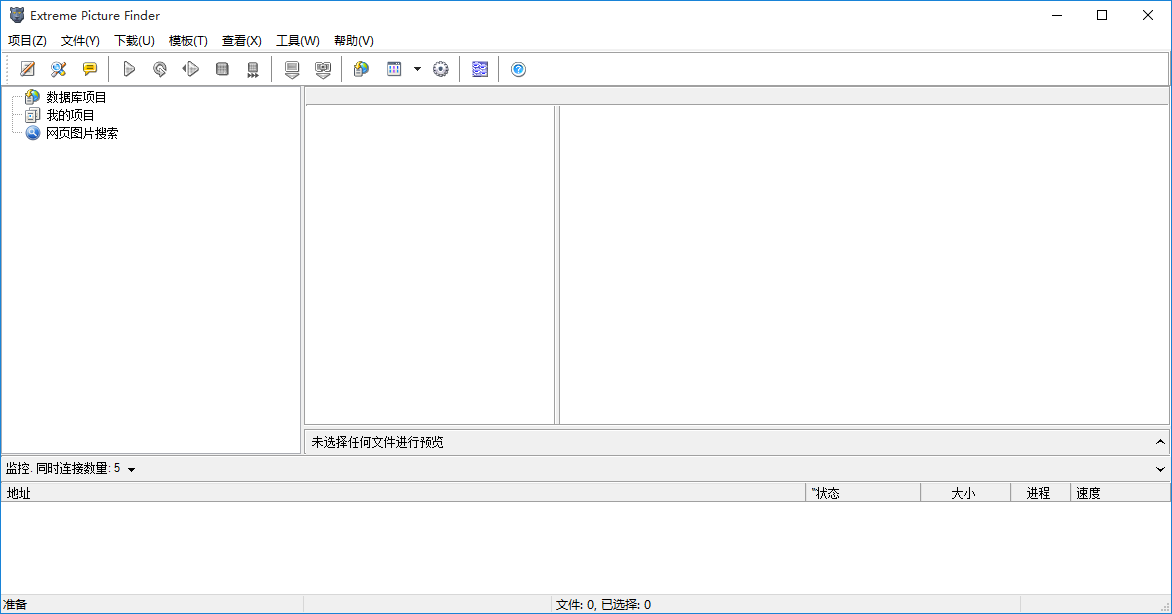Click the 未选择任何文件进行预览 label
The width and height of the screenshot is (1172, 614).
click(377, 442)
